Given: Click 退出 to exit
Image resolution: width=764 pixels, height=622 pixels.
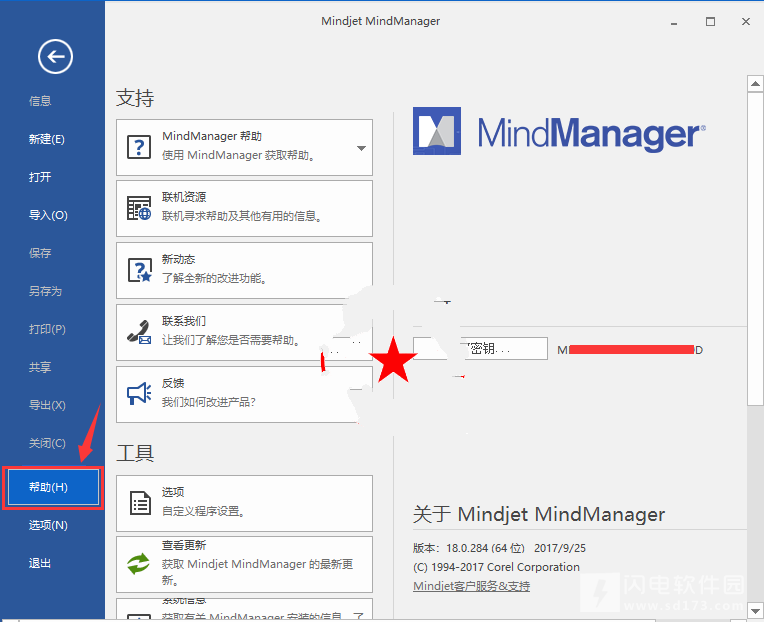Looking at the screenshot, I should point(40,563).
